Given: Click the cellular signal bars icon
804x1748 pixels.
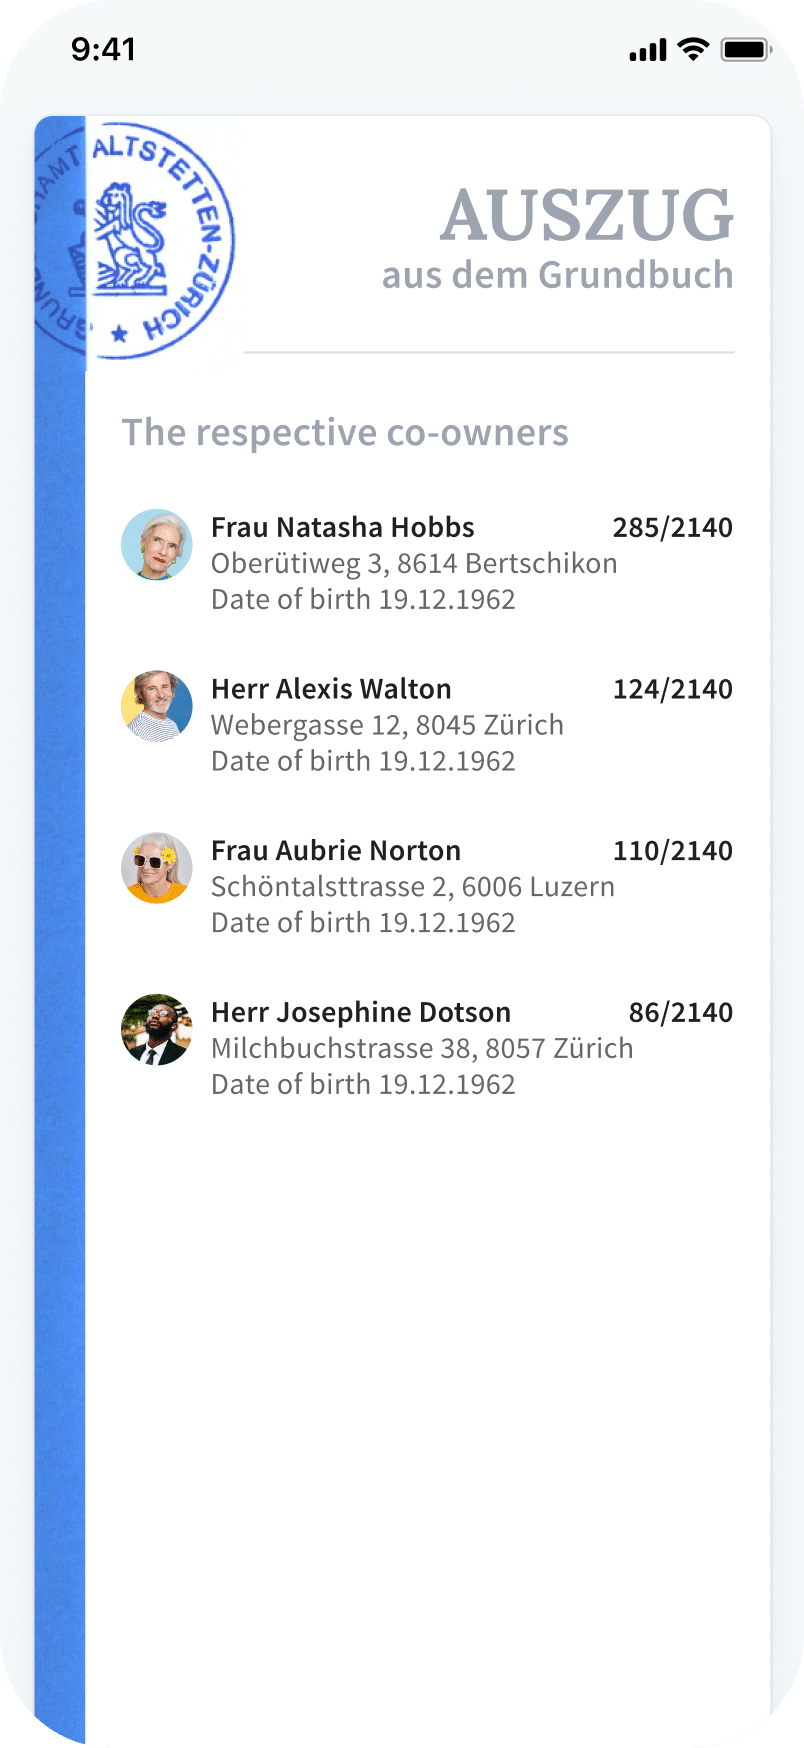Looking at the screenshot, I should coord(647,50).
